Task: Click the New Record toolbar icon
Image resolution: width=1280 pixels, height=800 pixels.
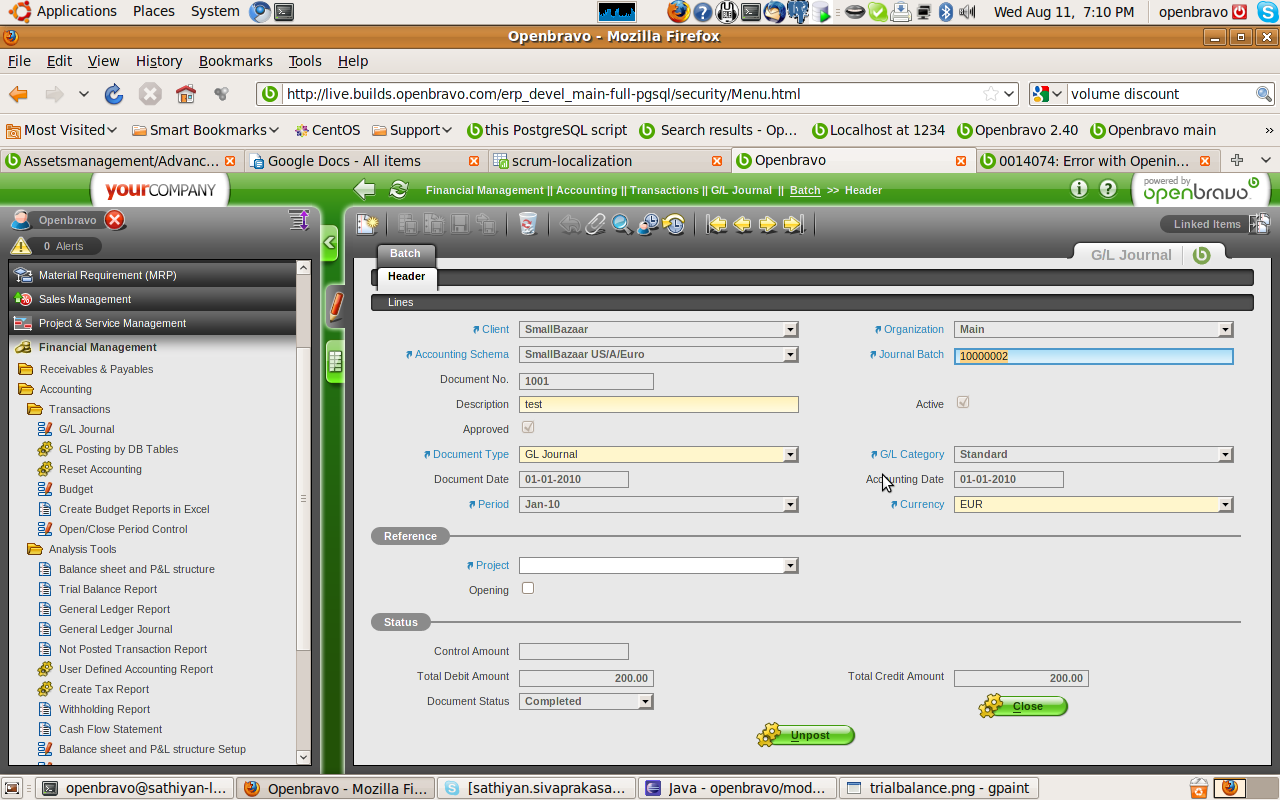Action: tap(367, 225)
